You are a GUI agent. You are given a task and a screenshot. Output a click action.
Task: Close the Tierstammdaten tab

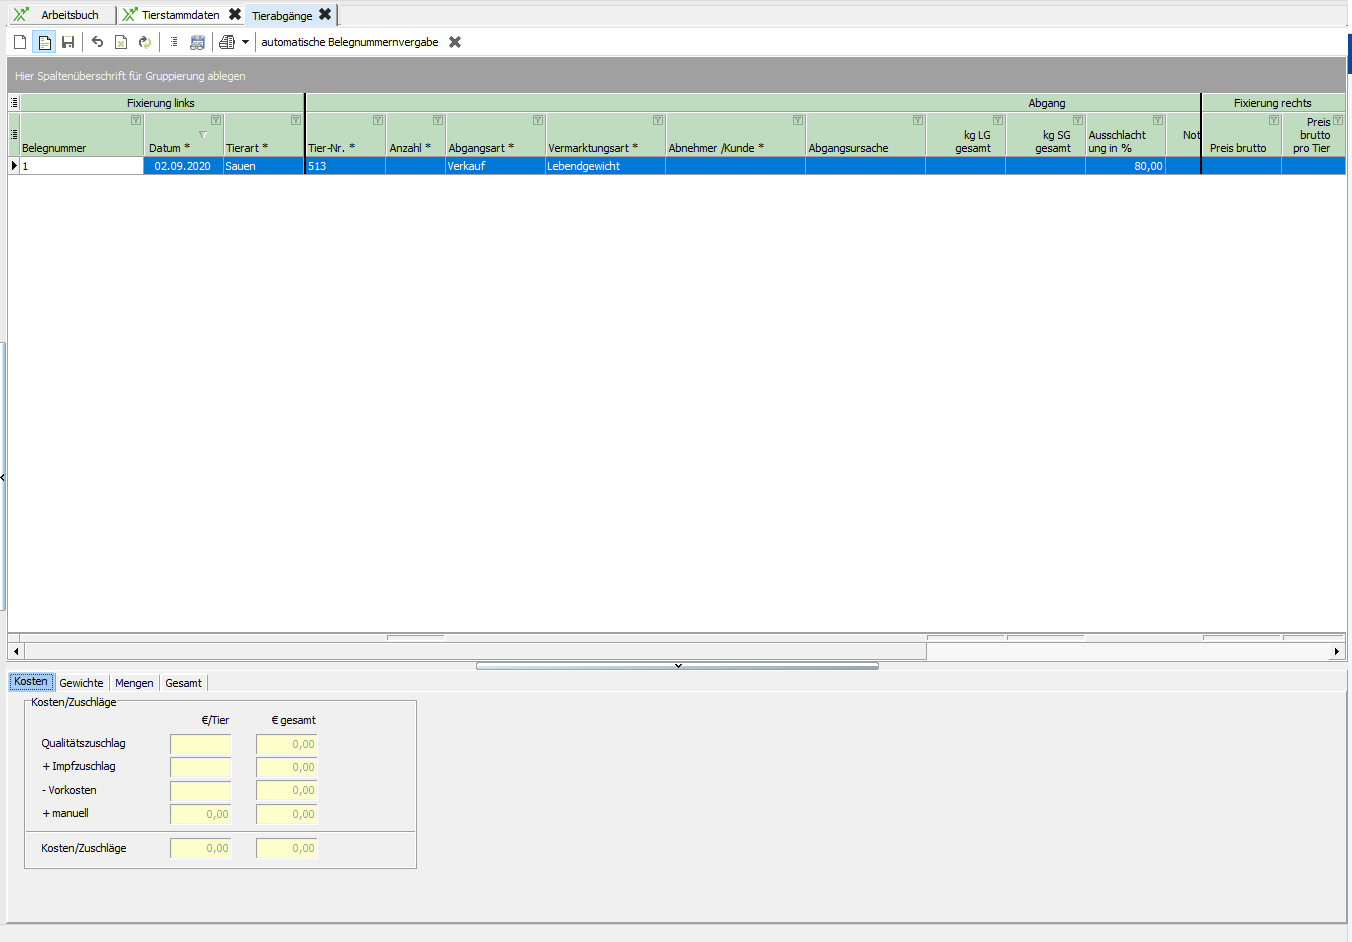tap(235, 15)
